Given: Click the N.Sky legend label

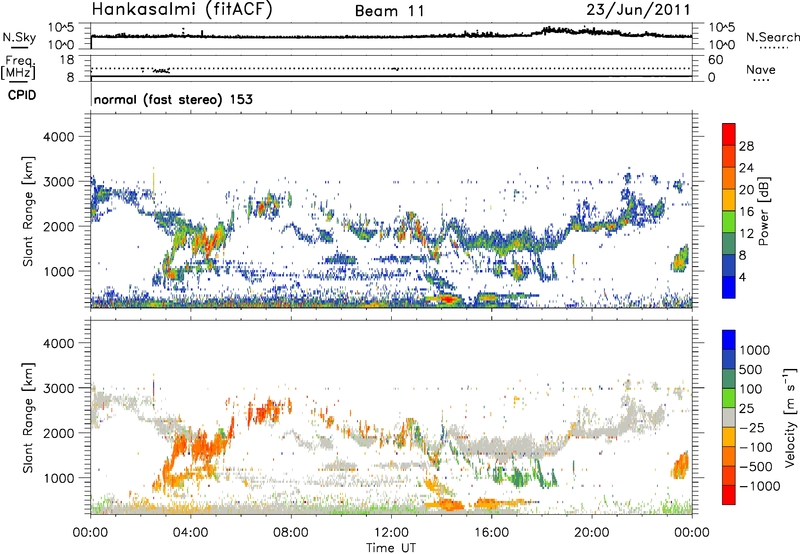Looking at the screenshot, I should pyautogui.click(x=19, y=37).
